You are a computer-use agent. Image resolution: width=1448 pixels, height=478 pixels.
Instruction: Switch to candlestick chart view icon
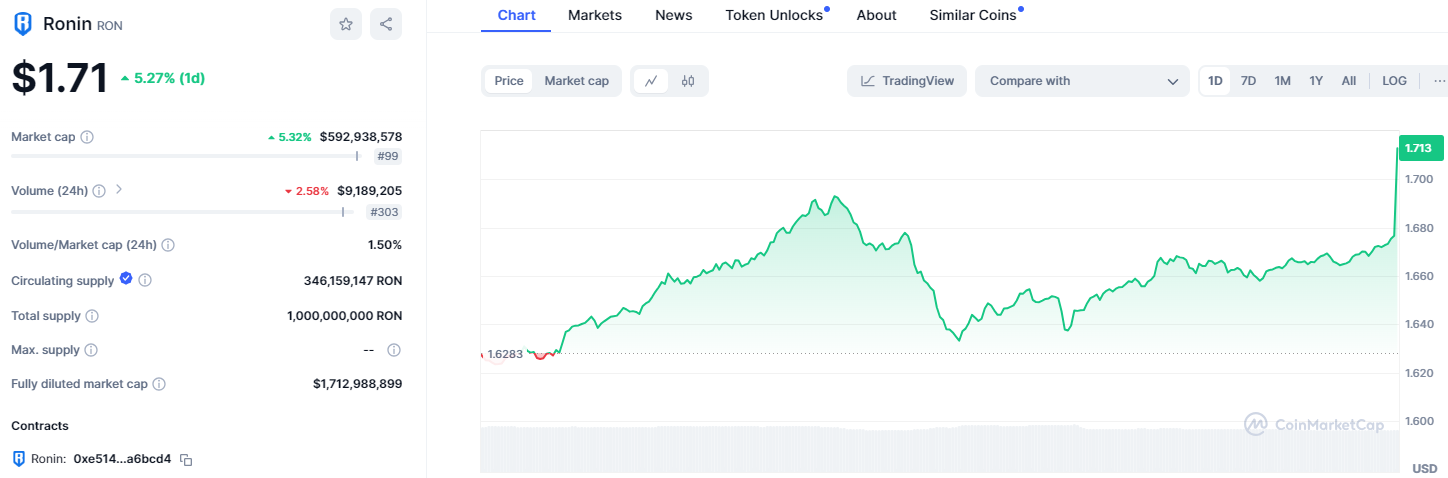(x=688, y=81)
